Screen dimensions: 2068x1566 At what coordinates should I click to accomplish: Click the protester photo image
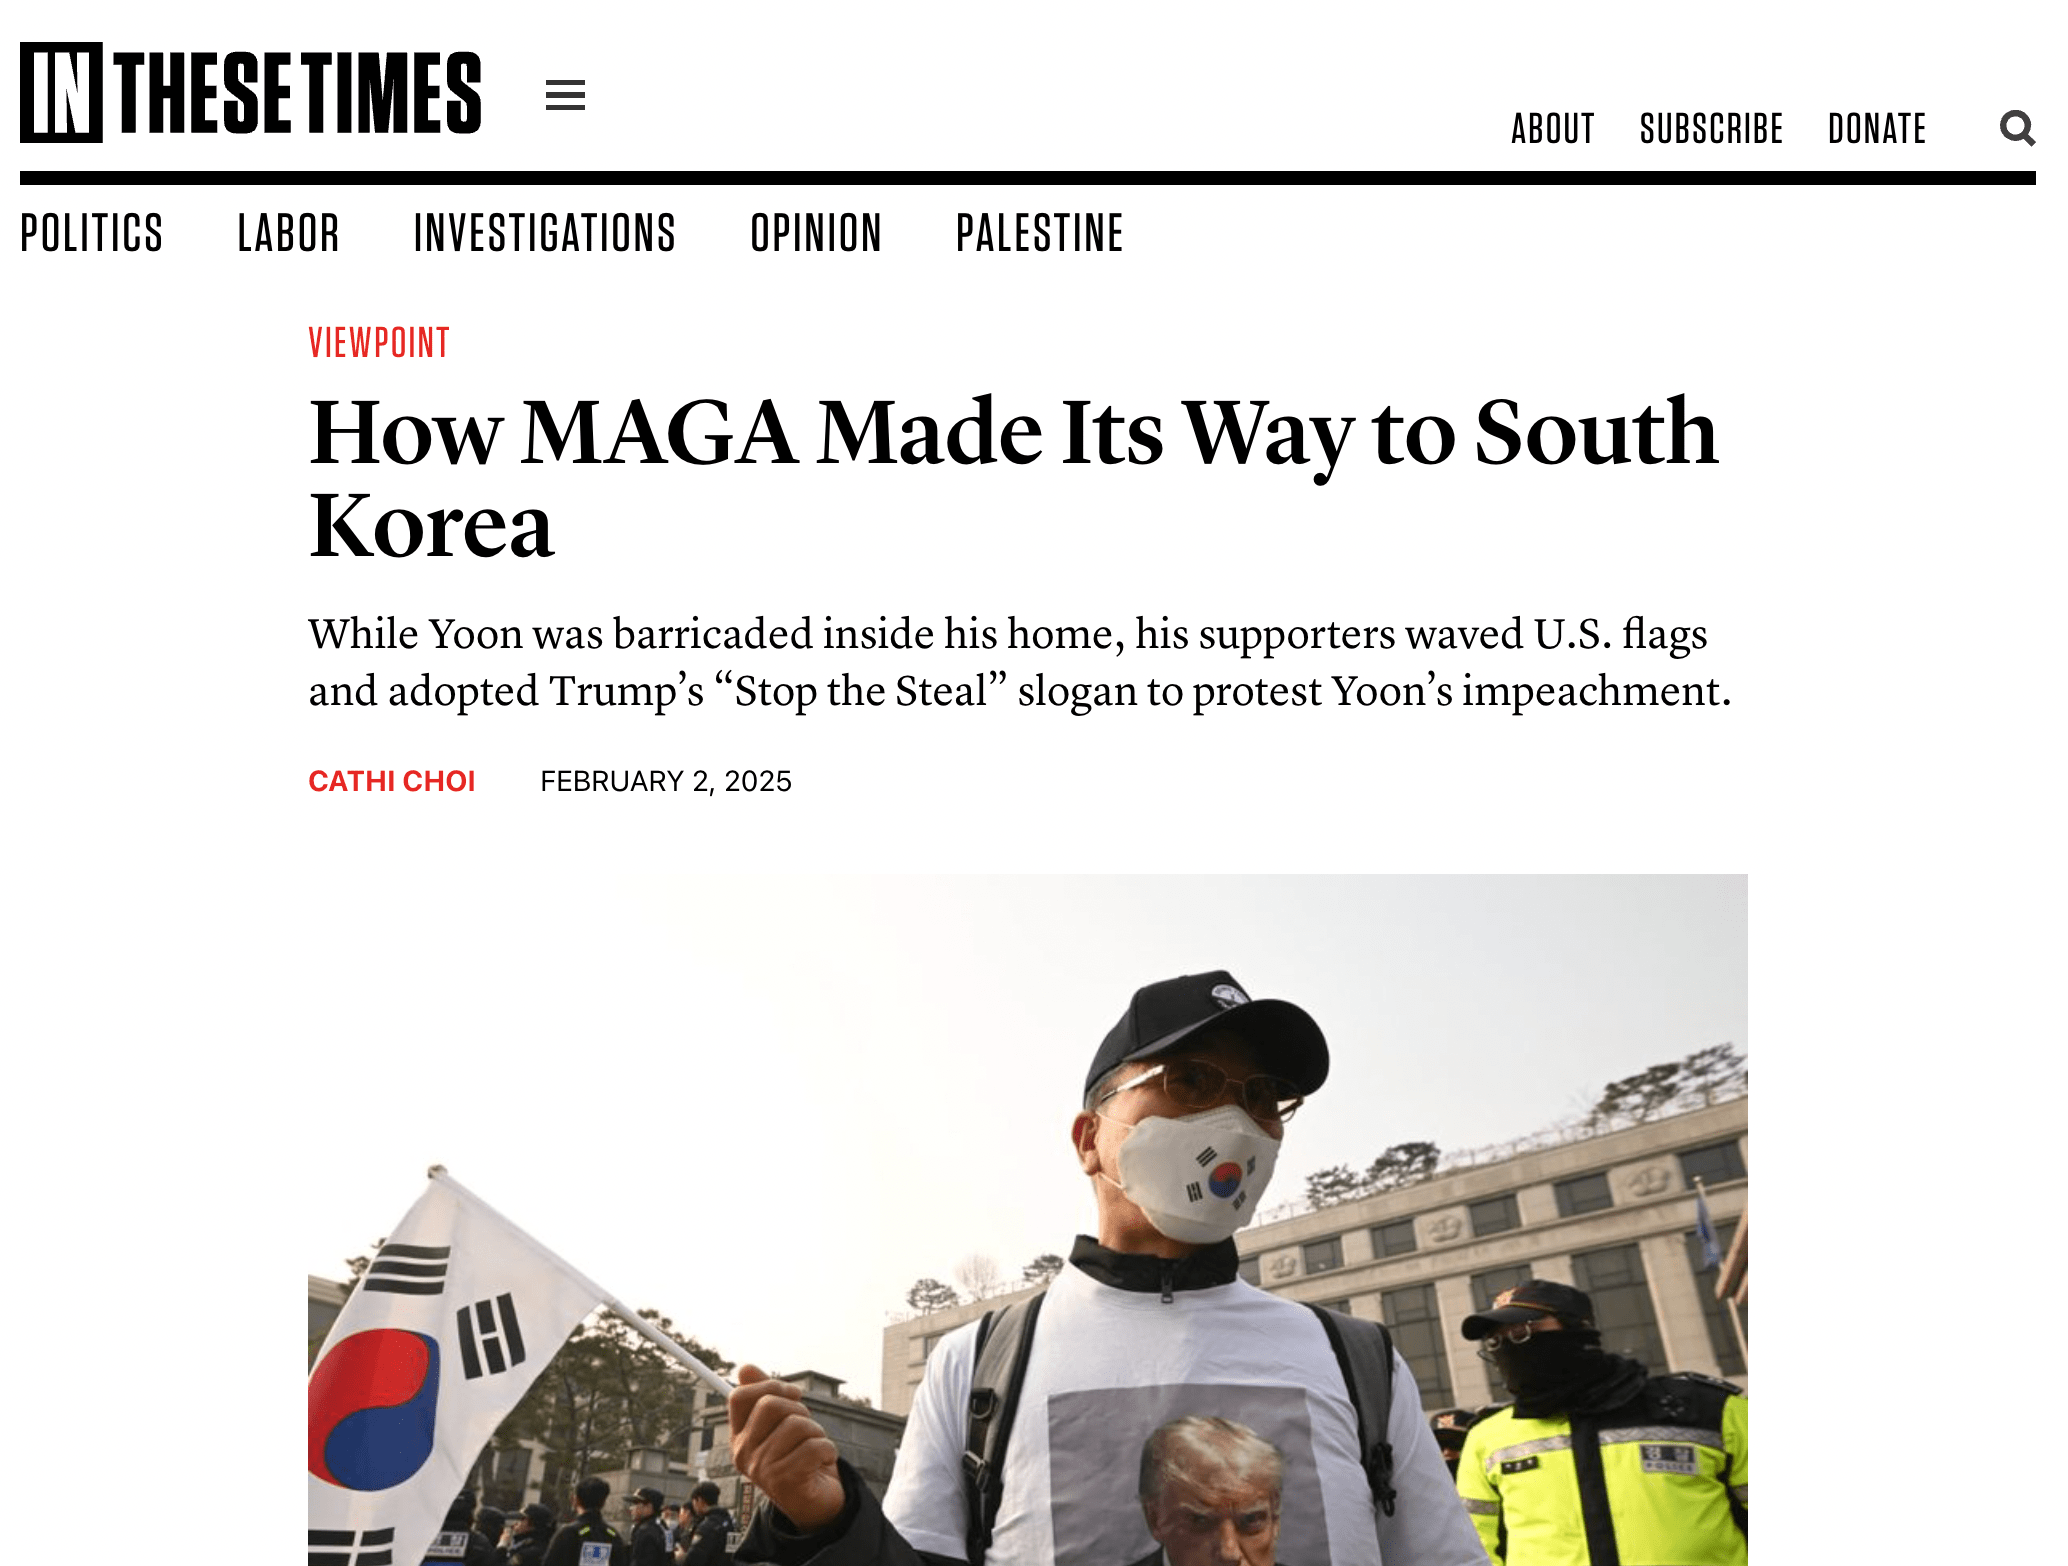pos(1028,1220)
